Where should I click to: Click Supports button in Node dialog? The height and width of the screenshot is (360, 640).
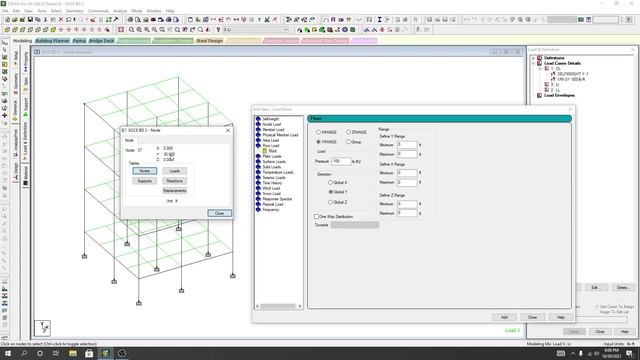click(144, 181)
